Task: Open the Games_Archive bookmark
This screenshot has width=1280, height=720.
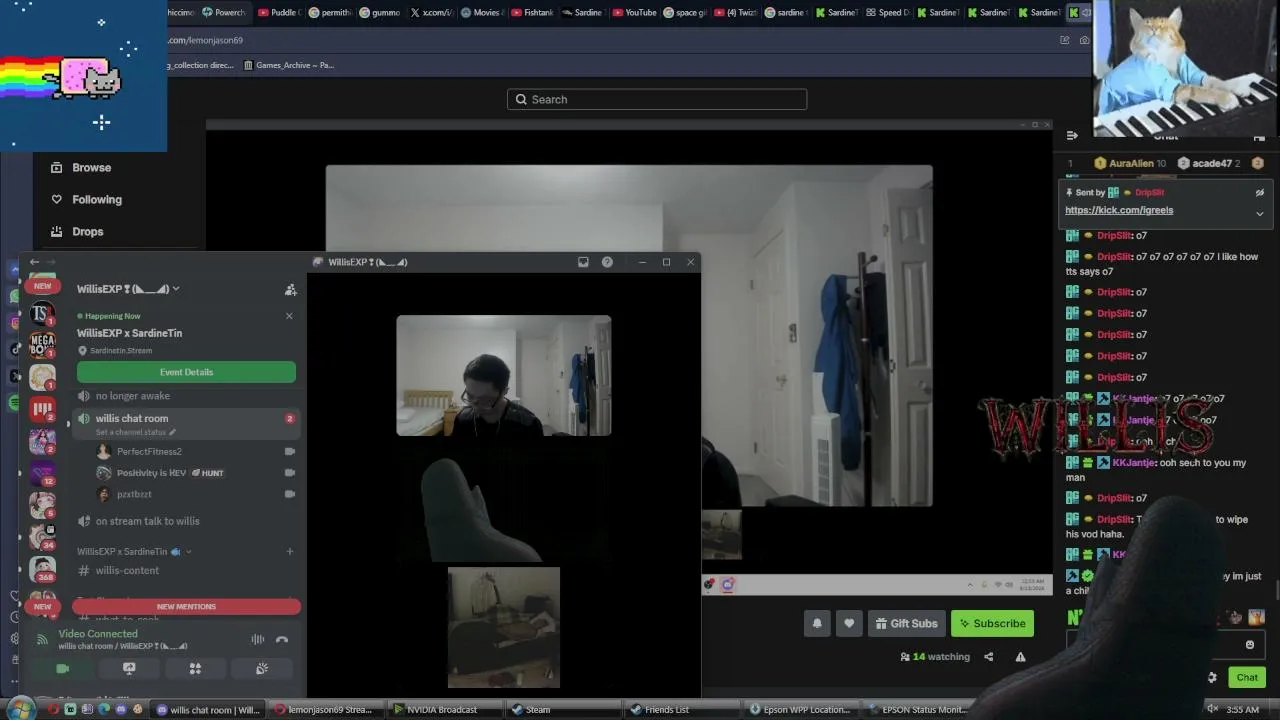Action: pos(288,65)
